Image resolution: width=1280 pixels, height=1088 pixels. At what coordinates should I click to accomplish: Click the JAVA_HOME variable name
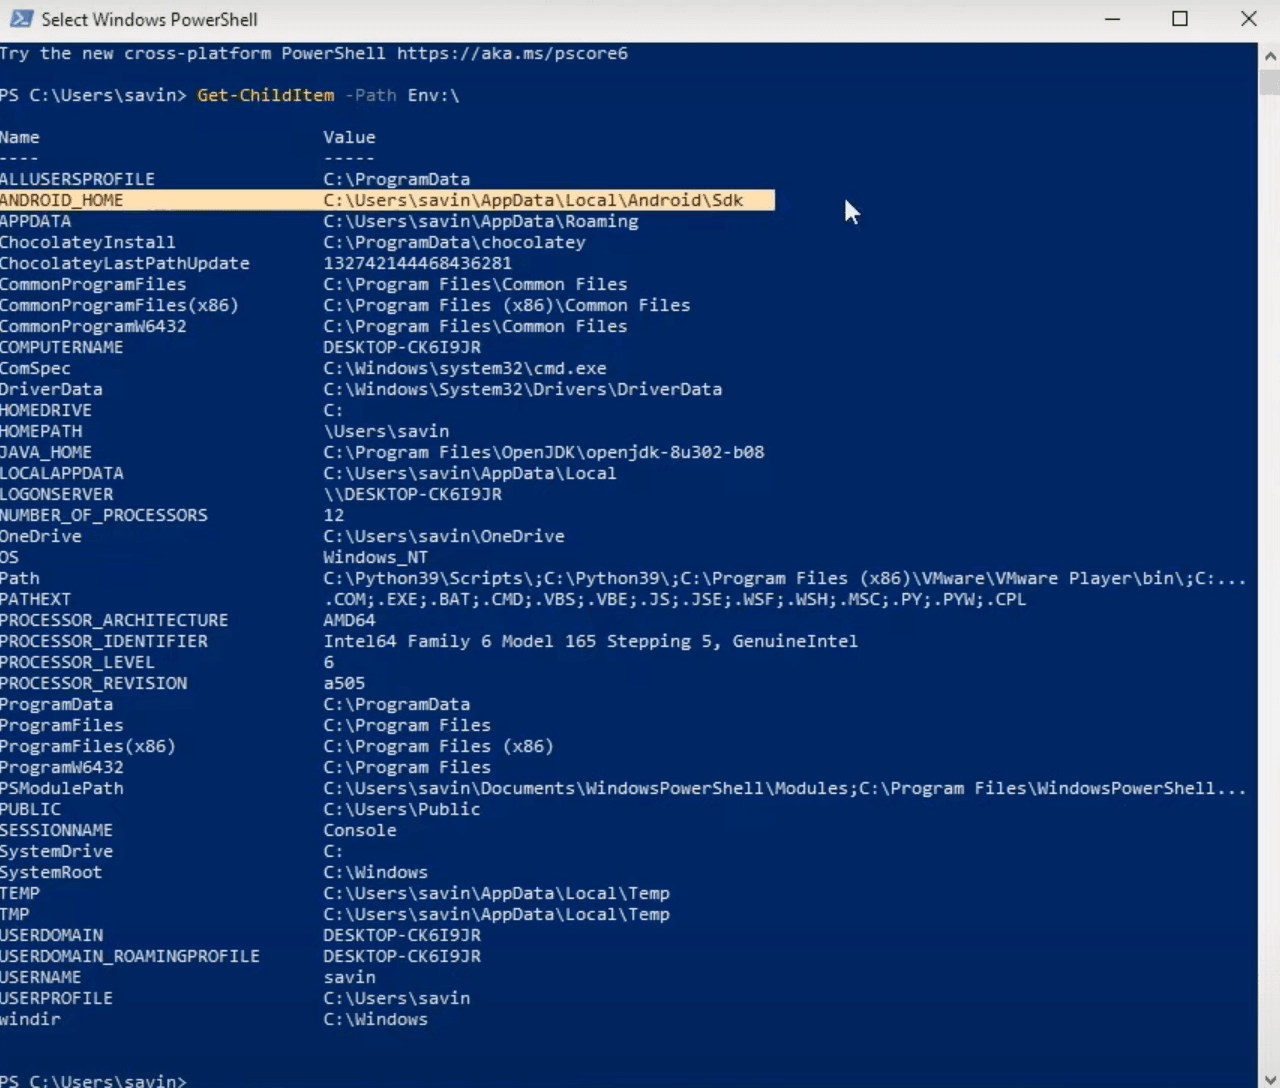point(46,452)
